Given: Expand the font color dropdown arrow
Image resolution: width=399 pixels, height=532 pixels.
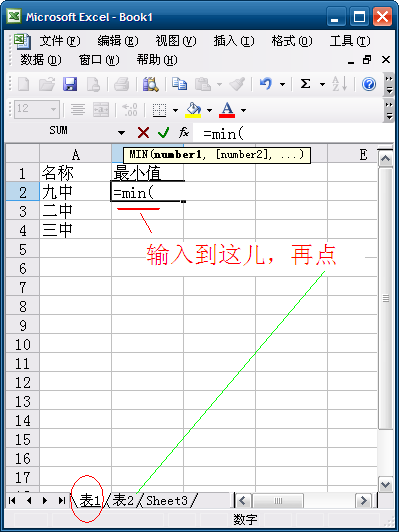Looking at the screenshot, I should [x=243, y=110].
